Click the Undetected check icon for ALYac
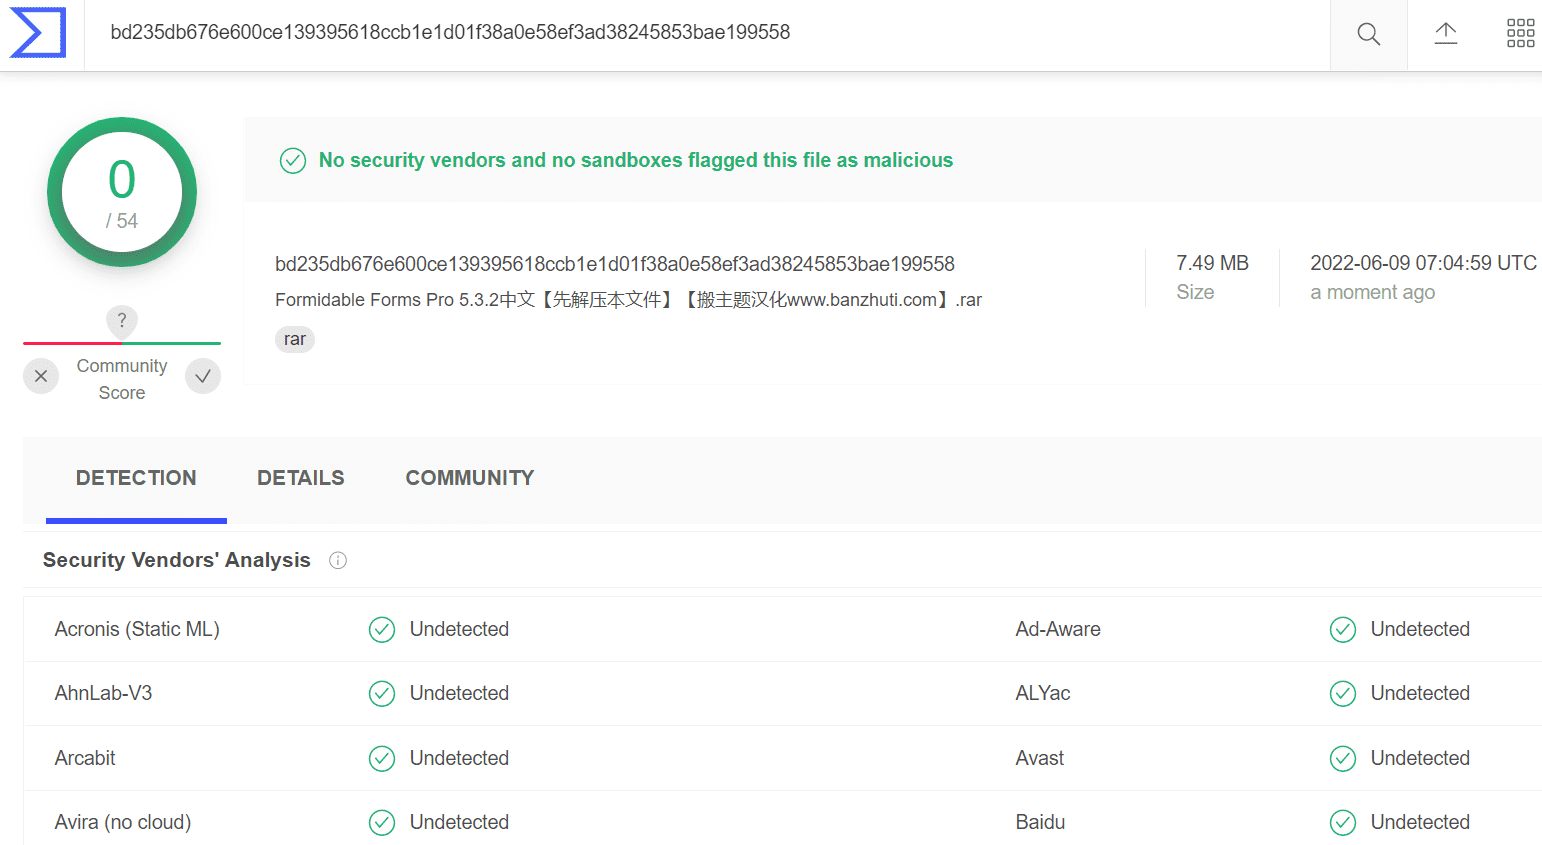The height and width of the screenshot is (845, 1542). [1343, 693]
